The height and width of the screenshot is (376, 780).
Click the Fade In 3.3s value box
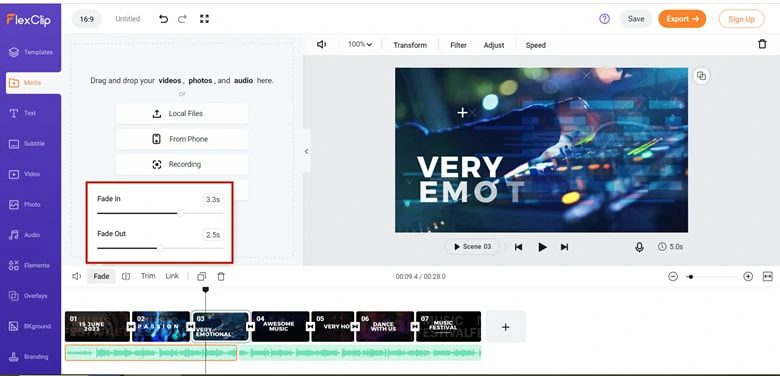213,200
